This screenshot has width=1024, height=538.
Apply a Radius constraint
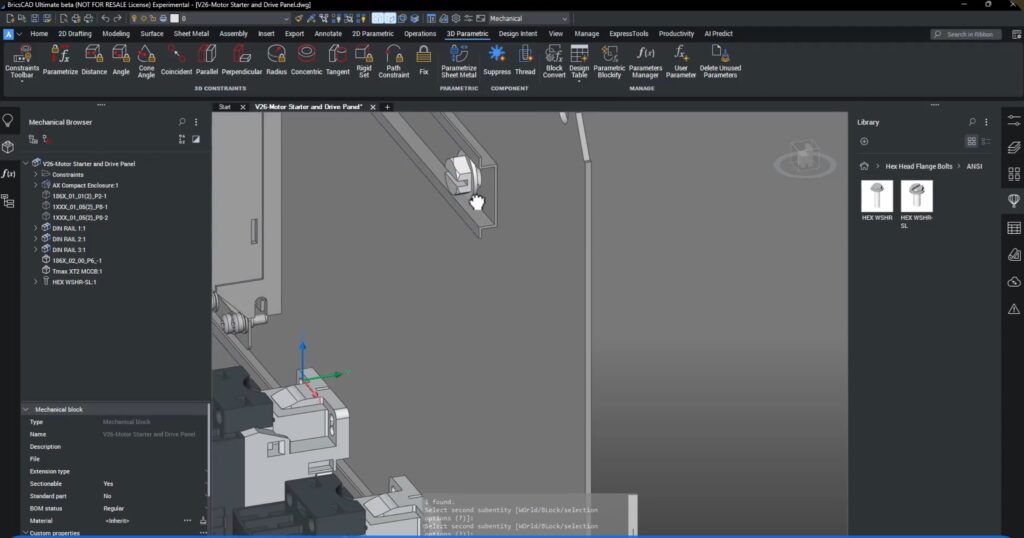tap(276, 60)
